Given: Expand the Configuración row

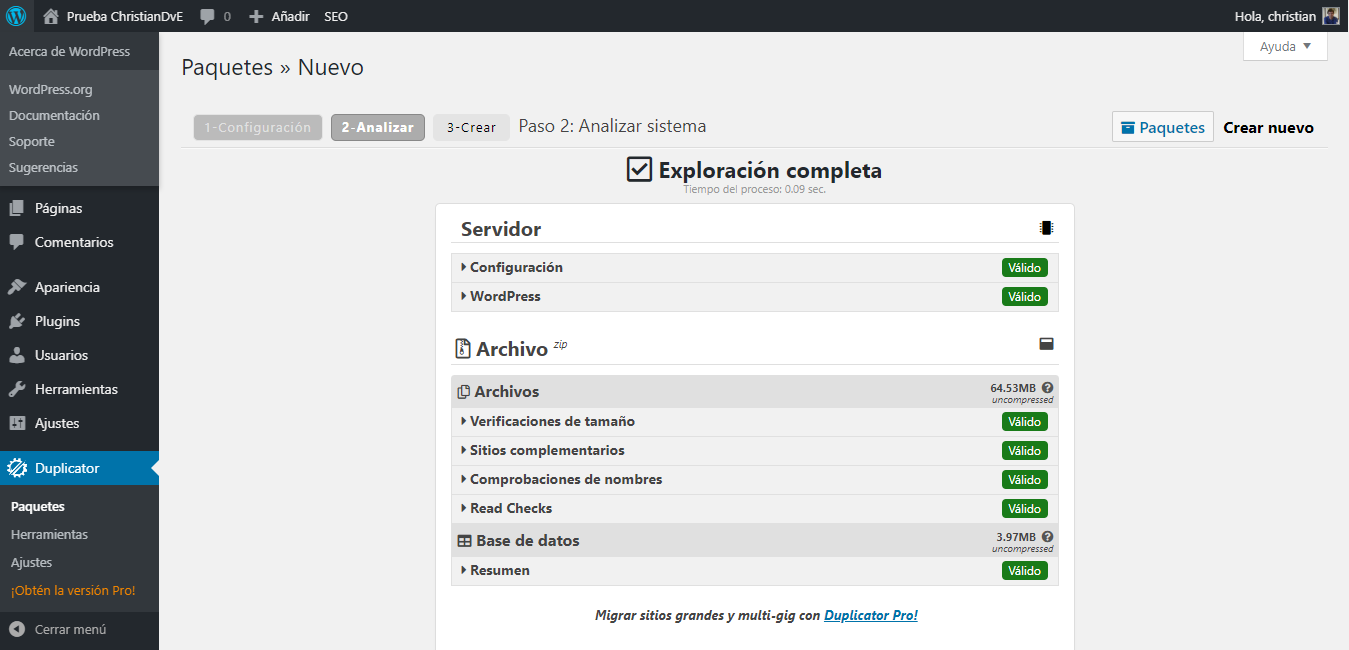Looking at the screenshot, I should 755,268.
